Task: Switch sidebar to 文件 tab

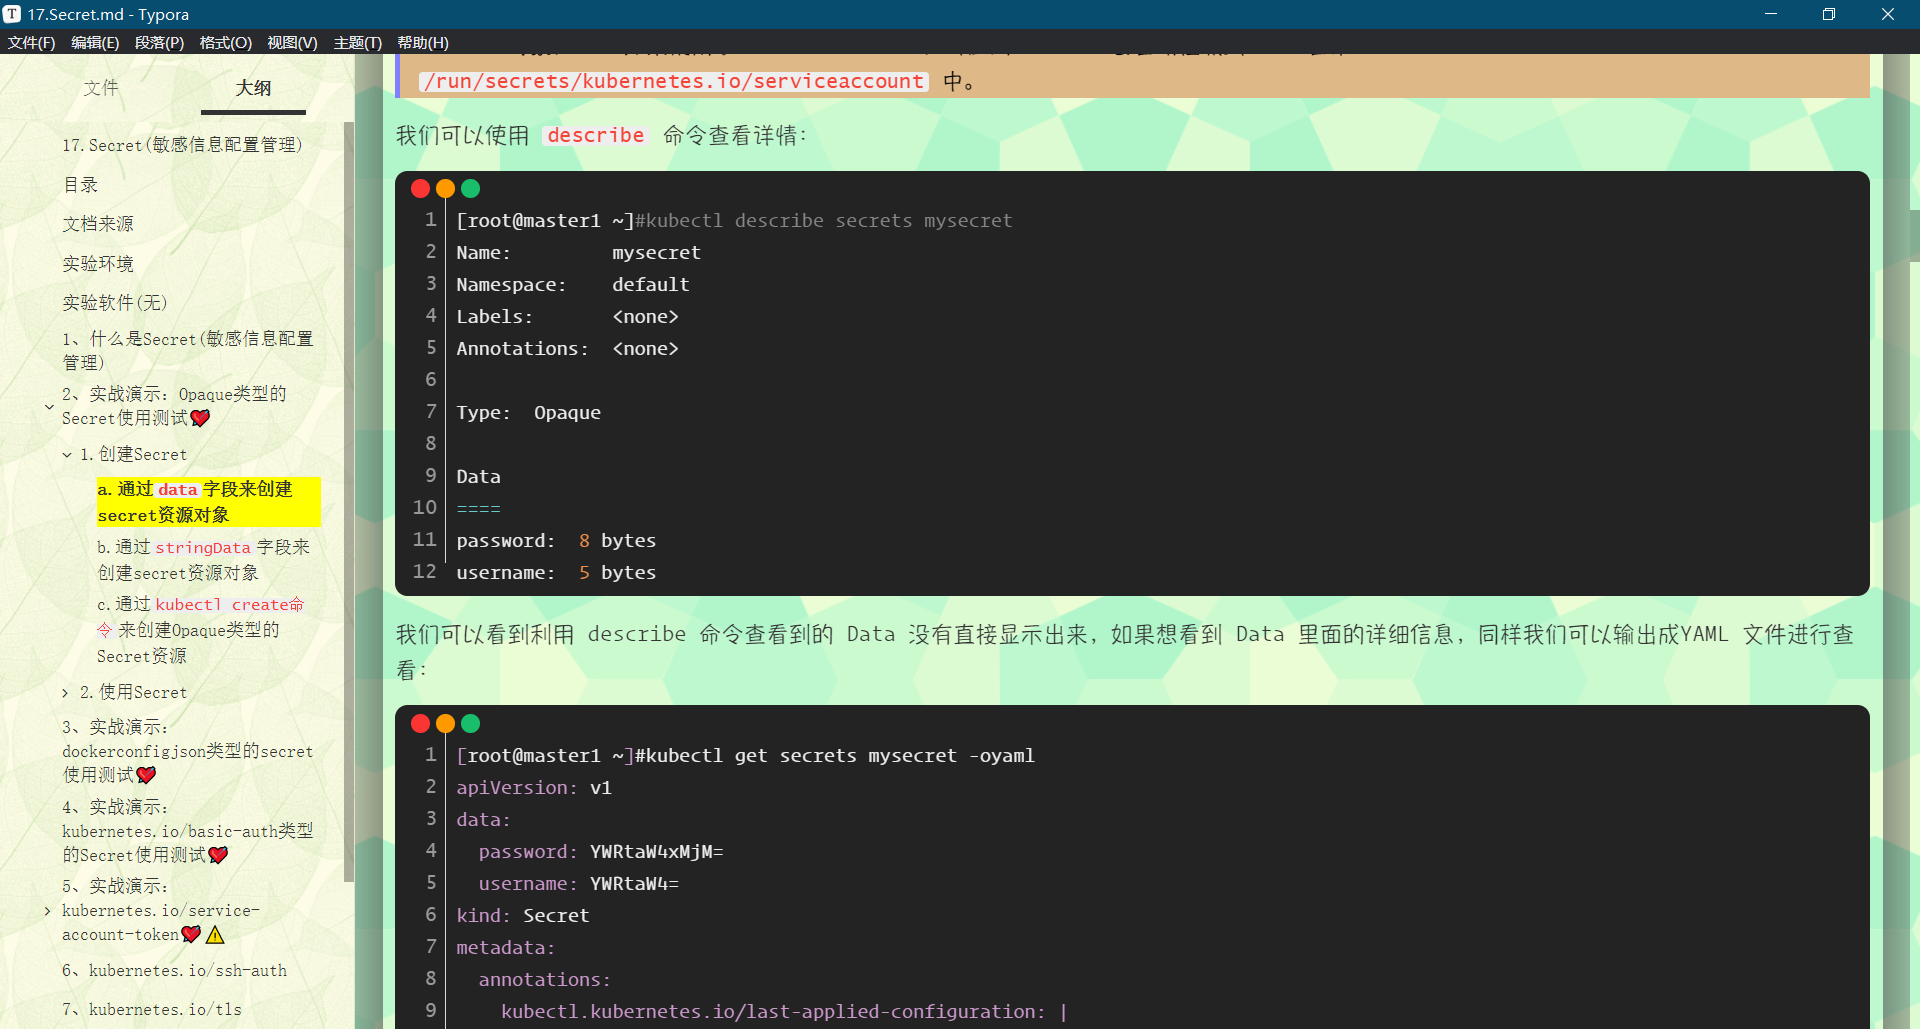Action: click(101, 88)
